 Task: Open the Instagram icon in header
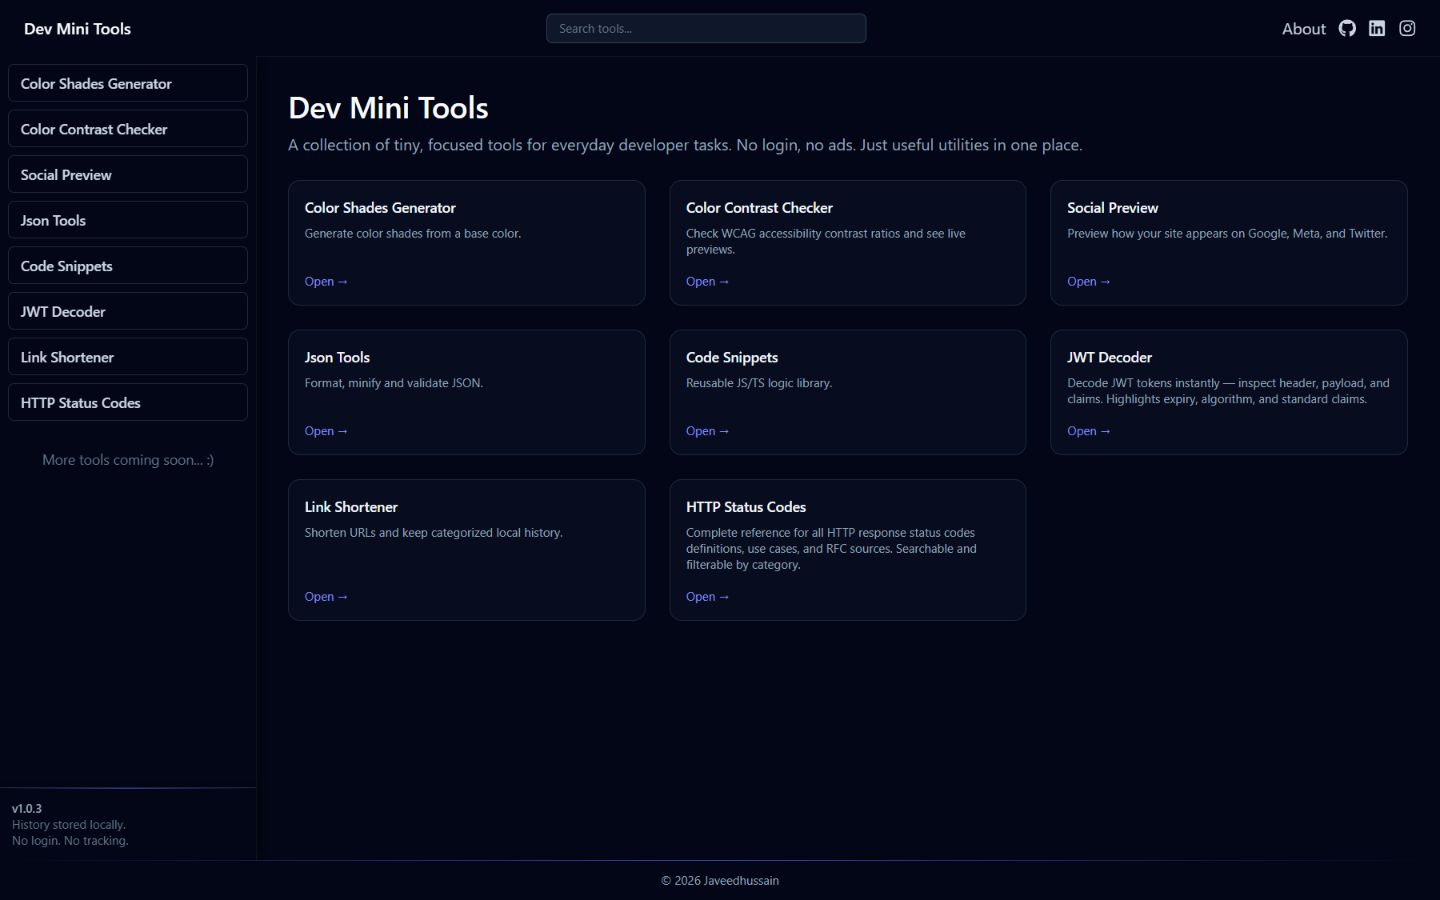click(x=1407, y=28)
